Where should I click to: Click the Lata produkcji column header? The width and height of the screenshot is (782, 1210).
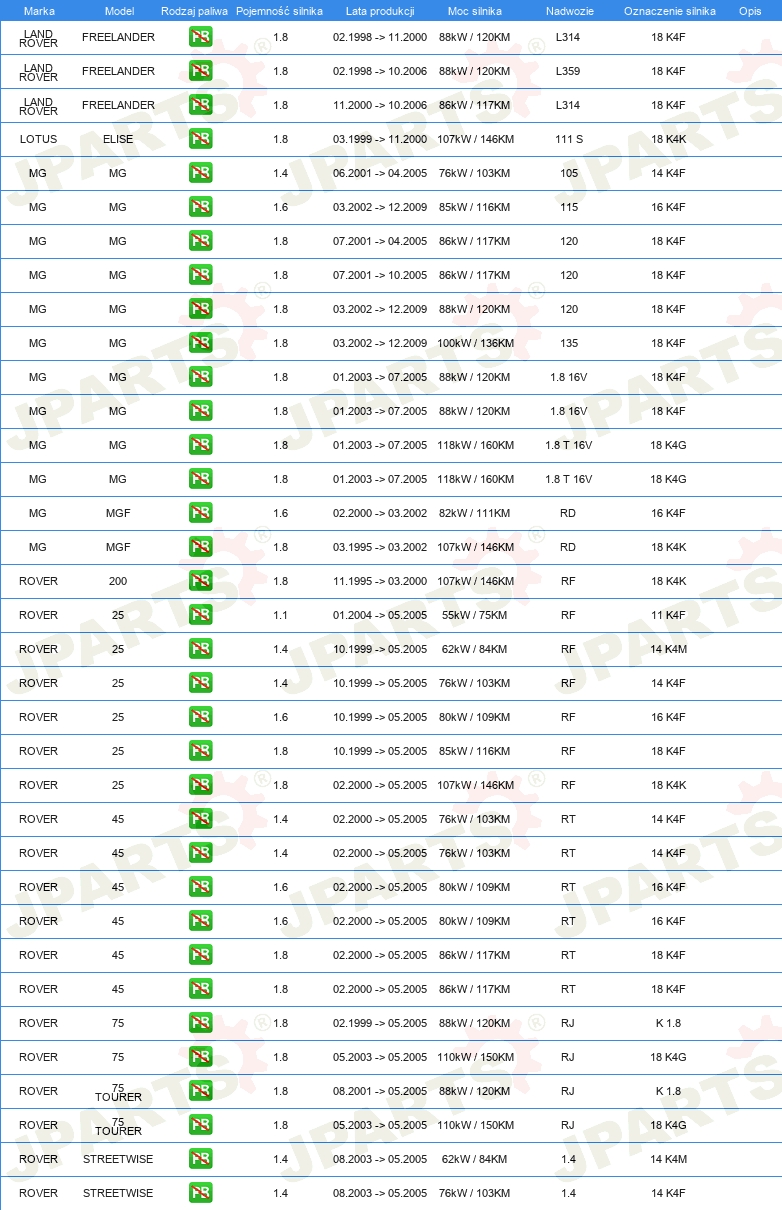click(x=380, y=11)
